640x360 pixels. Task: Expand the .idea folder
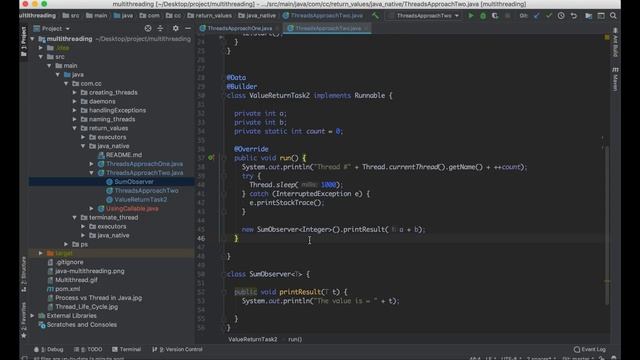41,48
